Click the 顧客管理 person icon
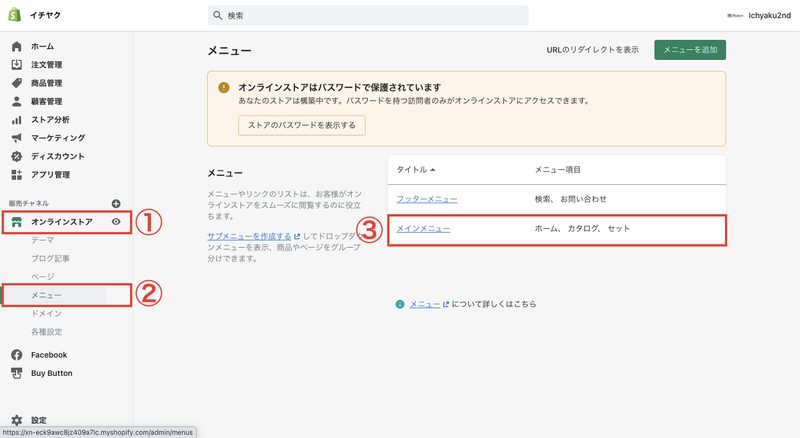 (x=17, y=102)
